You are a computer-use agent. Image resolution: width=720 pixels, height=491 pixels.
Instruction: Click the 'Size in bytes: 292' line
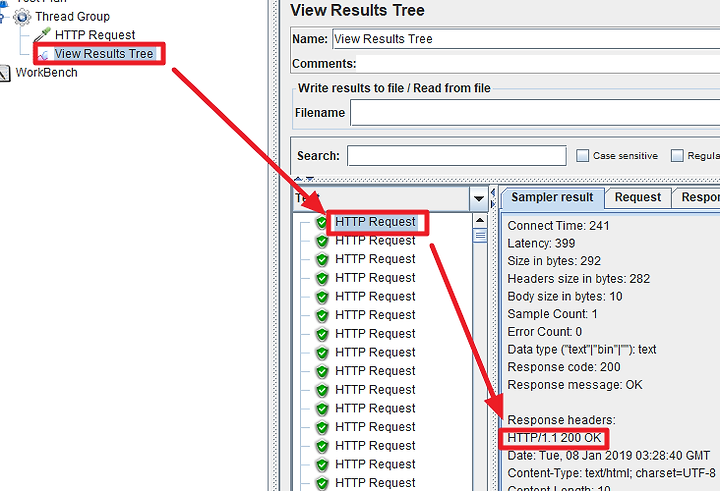click(554, 261)
